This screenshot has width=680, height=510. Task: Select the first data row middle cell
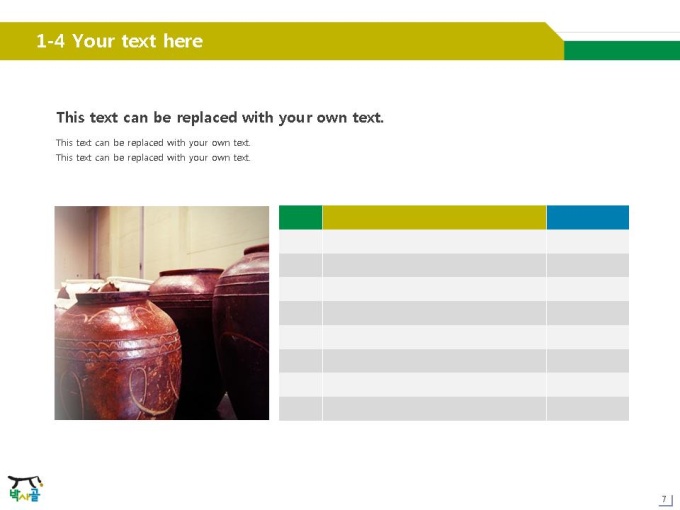click(434, 242)
